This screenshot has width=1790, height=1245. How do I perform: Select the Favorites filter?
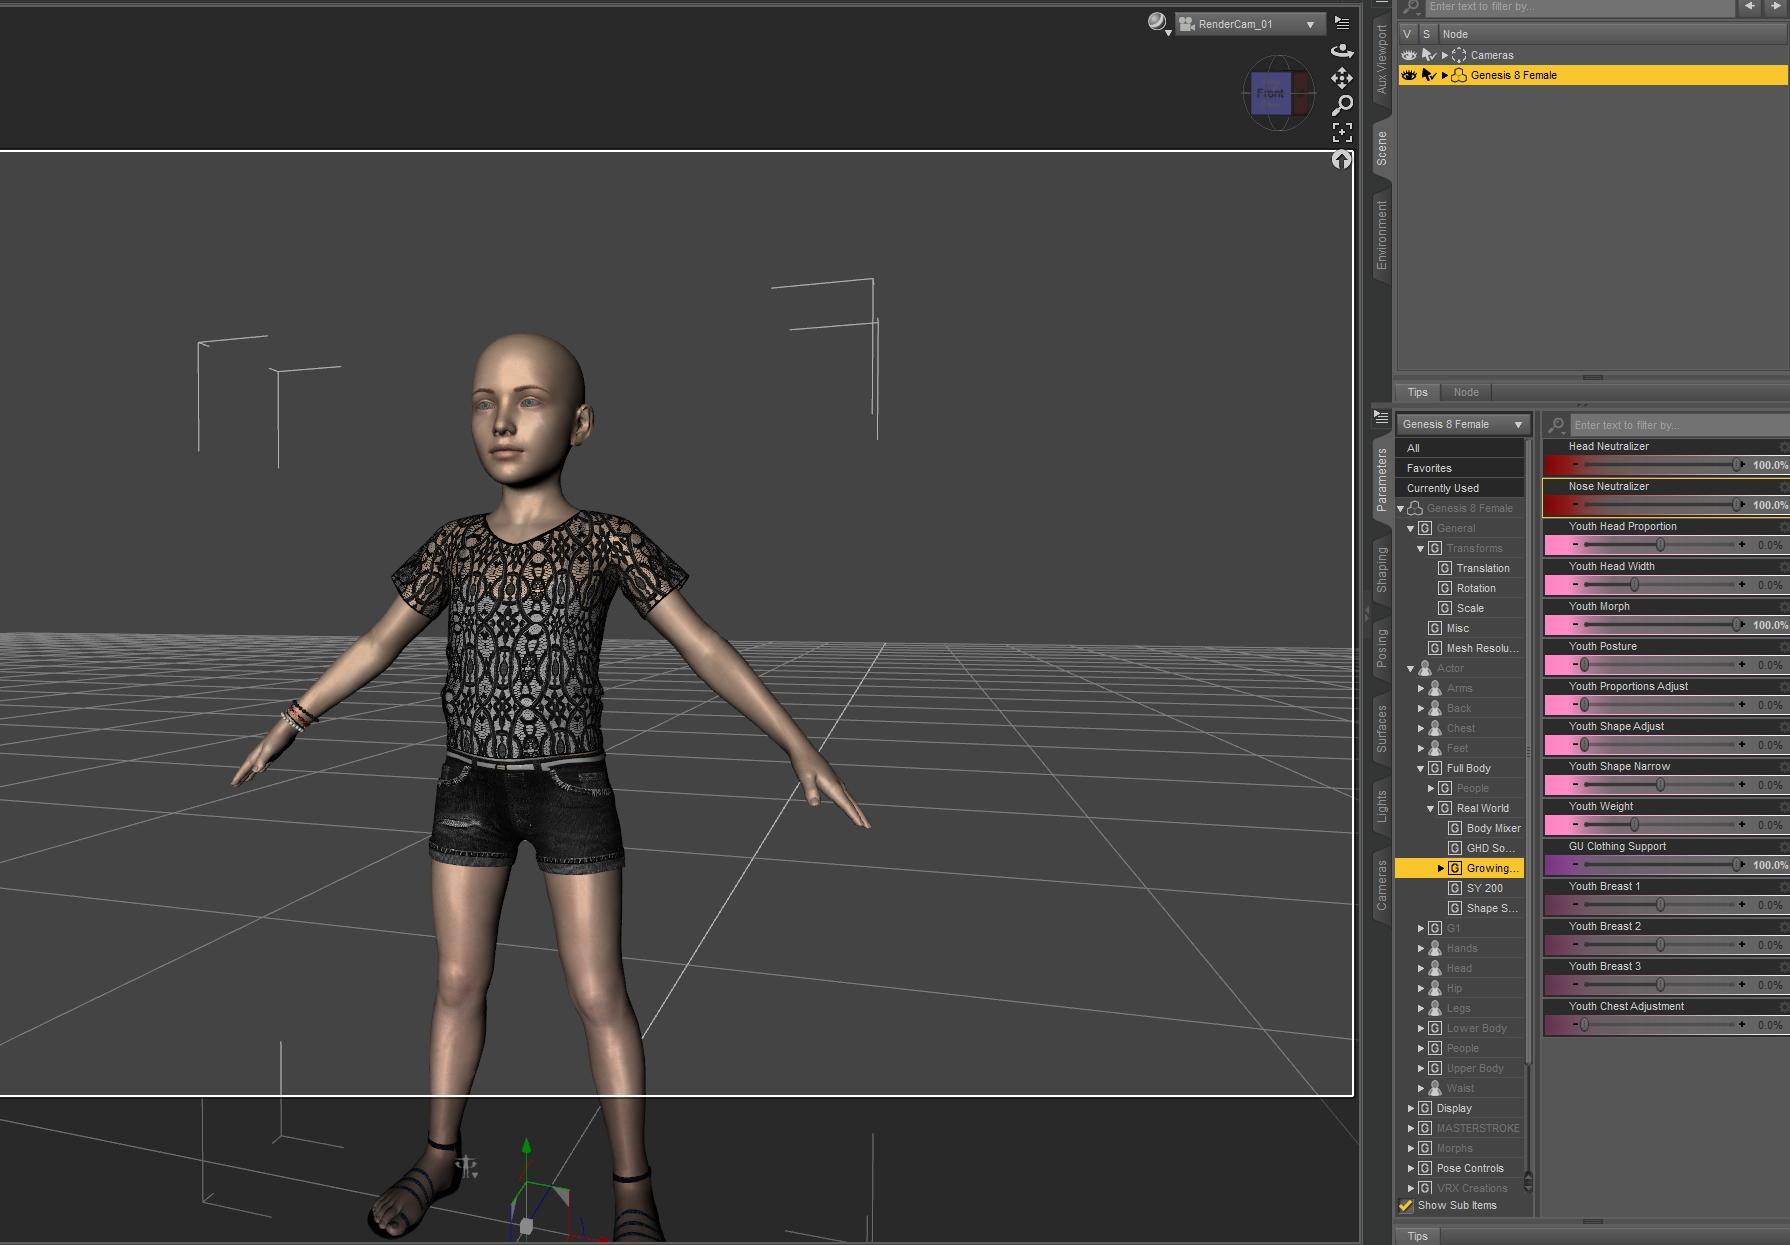click(x=1429, y=468)
